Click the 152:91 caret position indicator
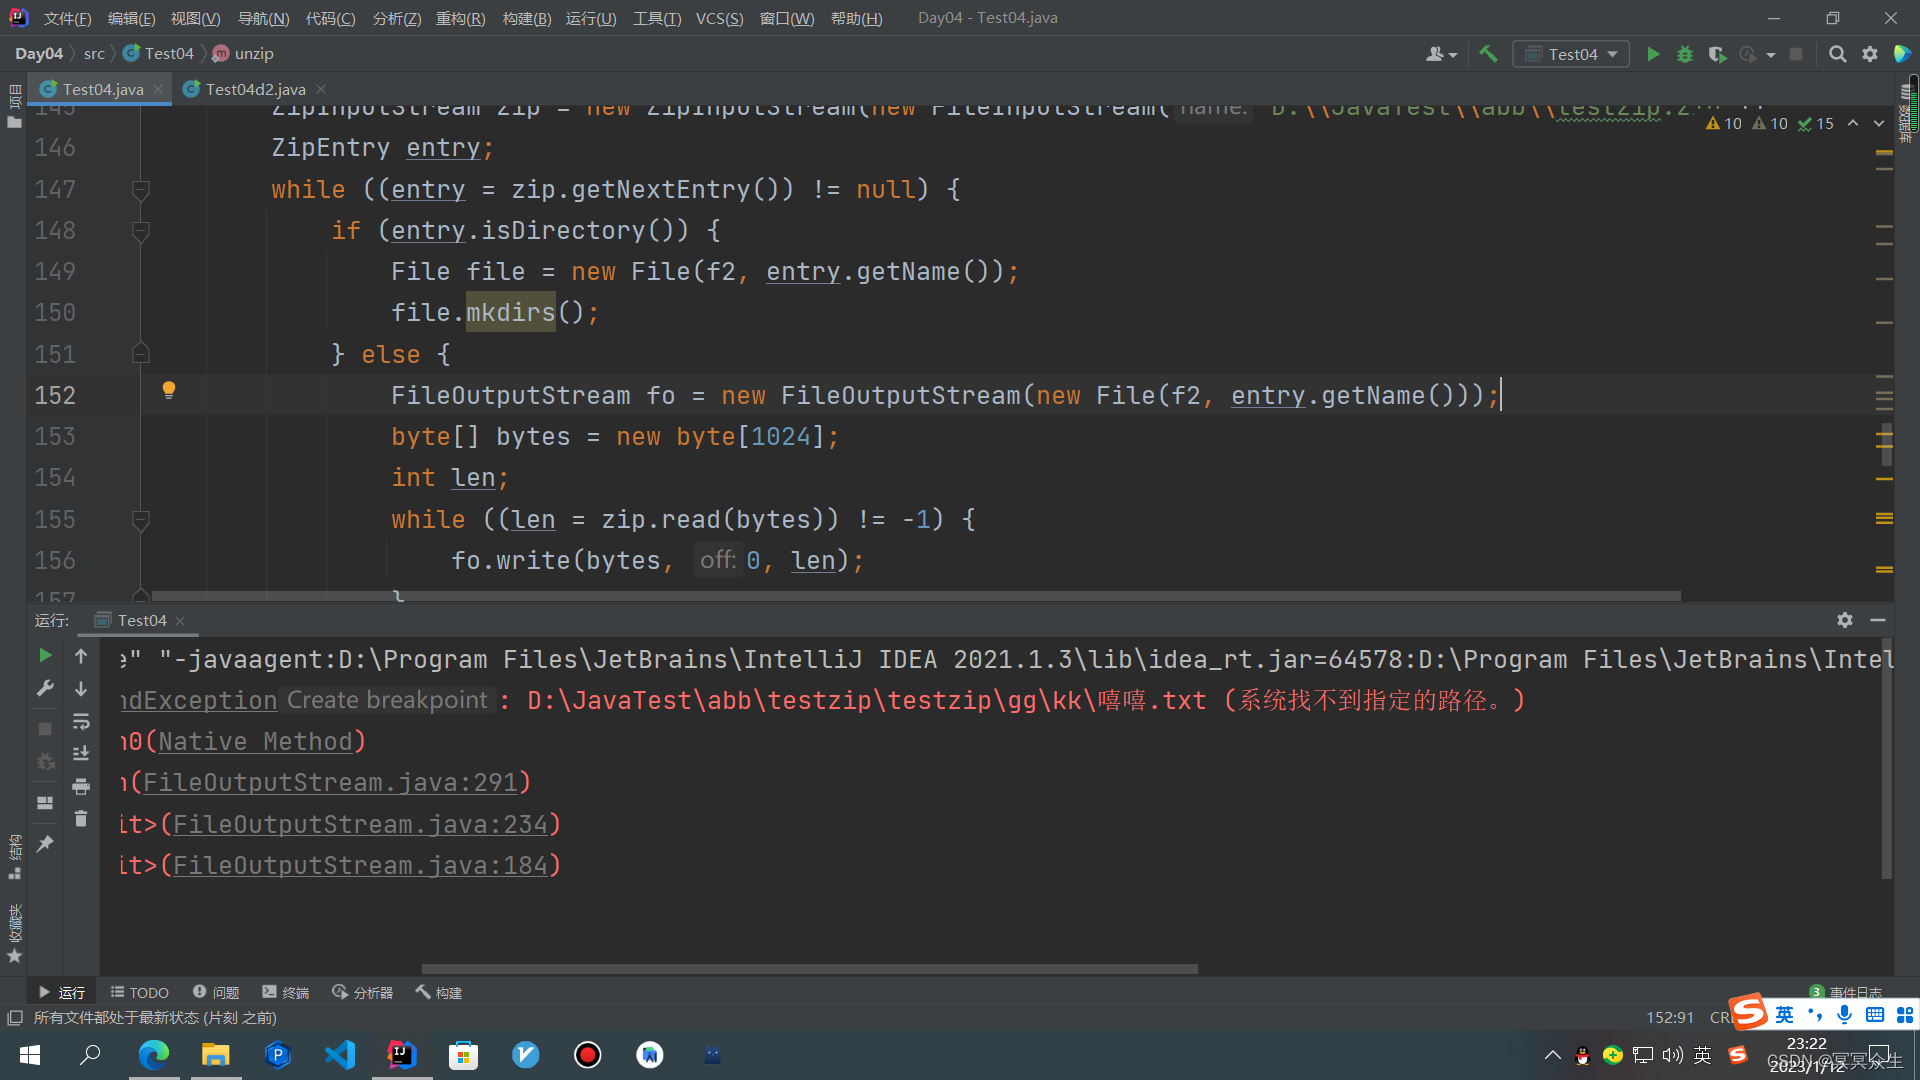This screenshot has width=1920, height=1080. click(1670, 1017)
